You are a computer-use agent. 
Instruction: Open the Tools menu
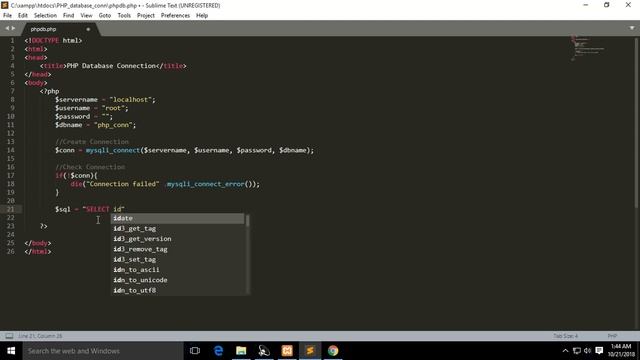[x=124, y=16]
